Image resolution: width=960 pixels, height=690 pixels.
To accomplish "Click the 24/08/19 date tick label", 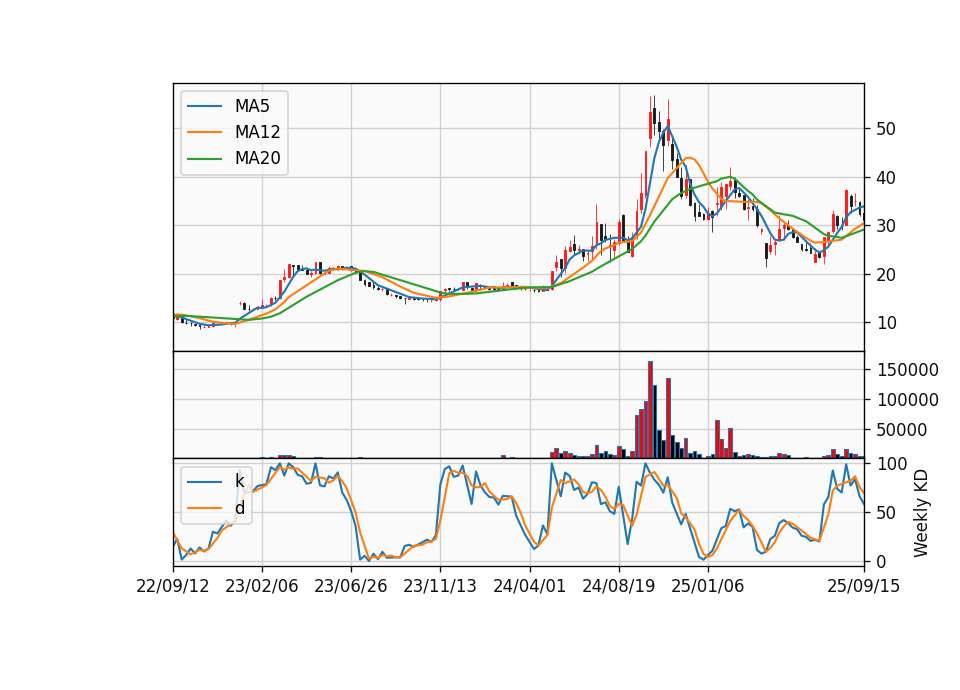I will pyautogui.click(x=618, y=586).
